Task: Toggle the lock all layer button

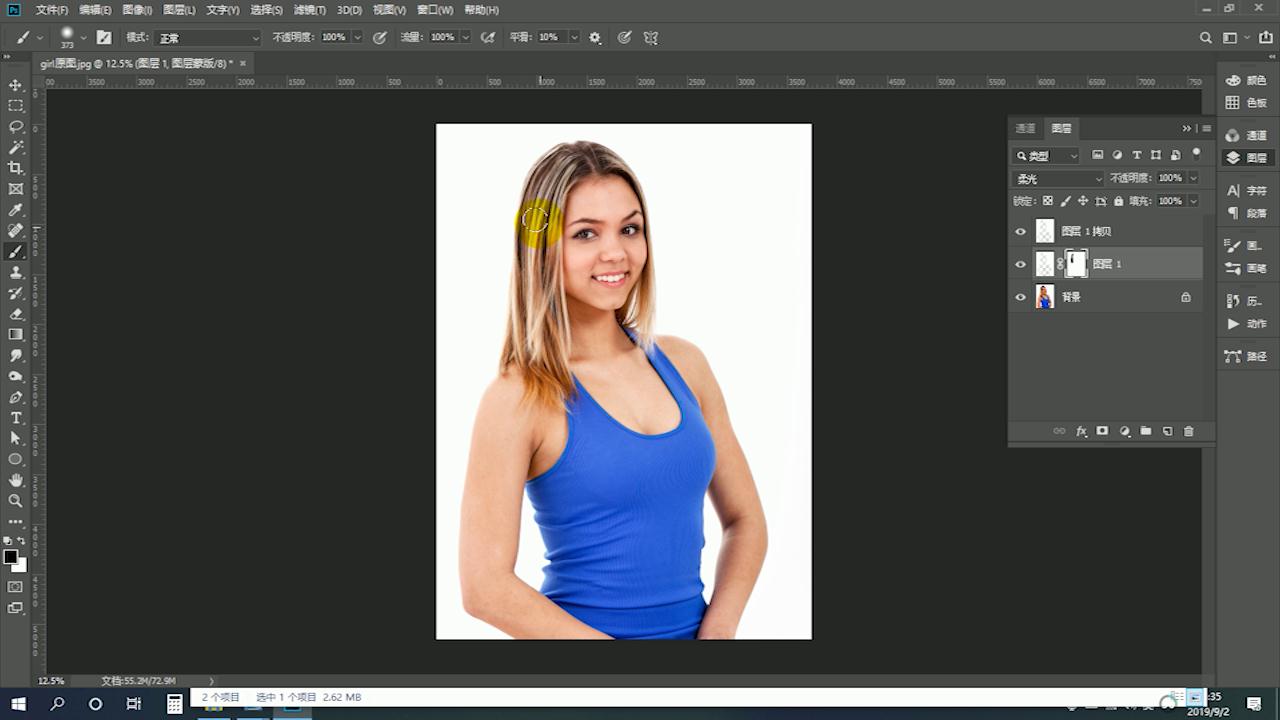Action: tap(1118, 201)
